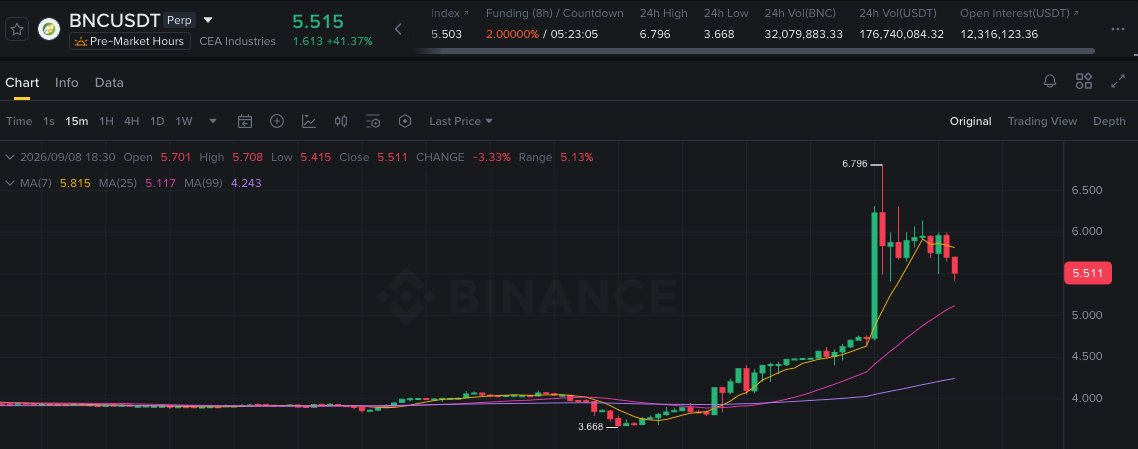
Task: Switch to the Info tab
Action: [67, 83]
